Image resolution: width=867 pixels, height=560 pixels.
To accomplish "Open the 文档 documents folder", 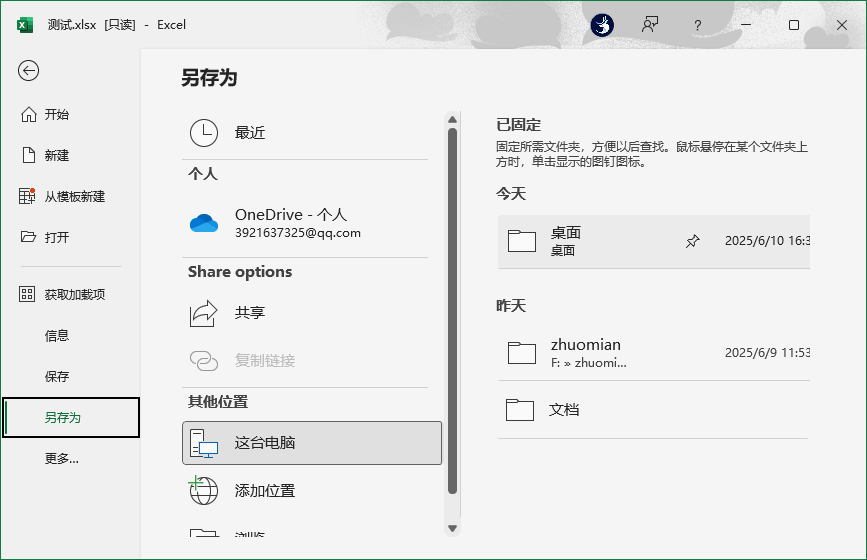I will tap(654, 410).
